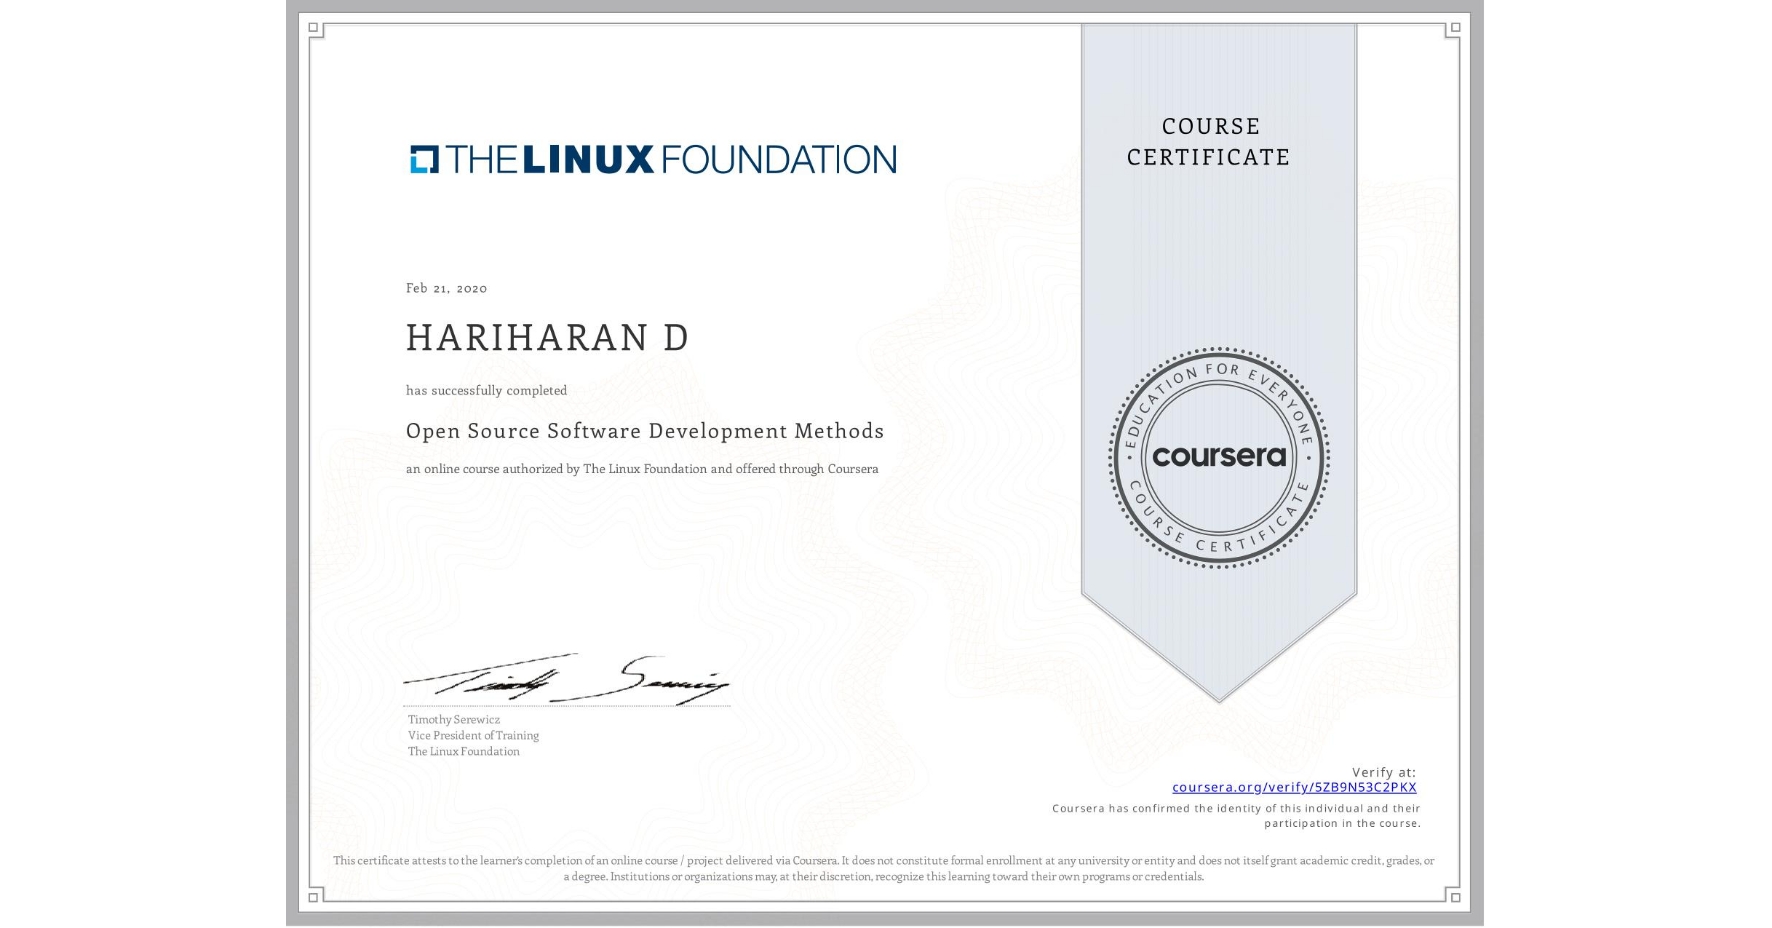
Task: Click the Verify at label
Action: pos(1385,771)
